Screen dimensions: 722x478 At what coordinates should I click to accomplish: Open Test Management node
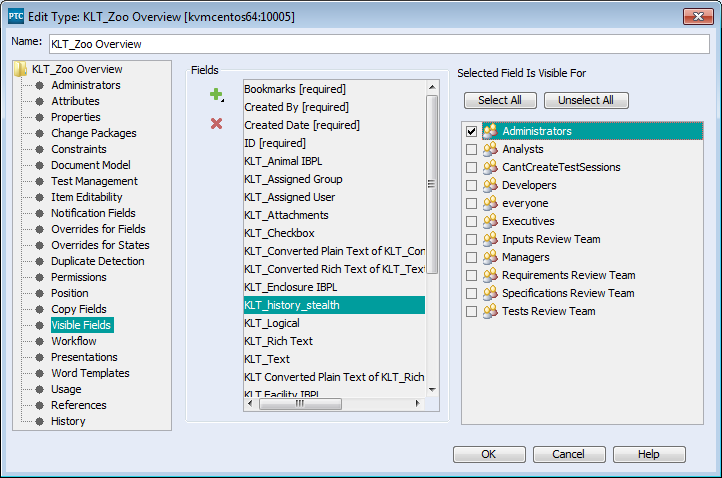94,181
